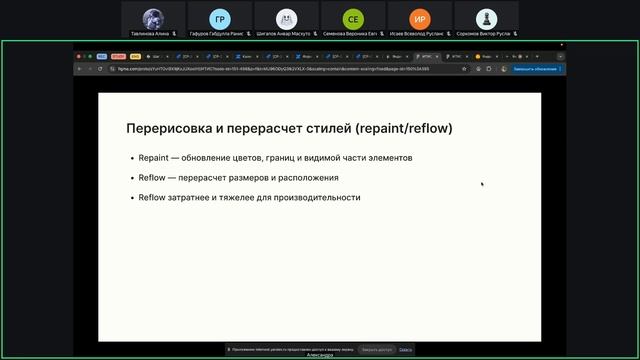Click bullet 'Reflow затратнее и тяжелее для производительности'
The image size is (640, 360).
pyautogui.click(x=249, y=198)
